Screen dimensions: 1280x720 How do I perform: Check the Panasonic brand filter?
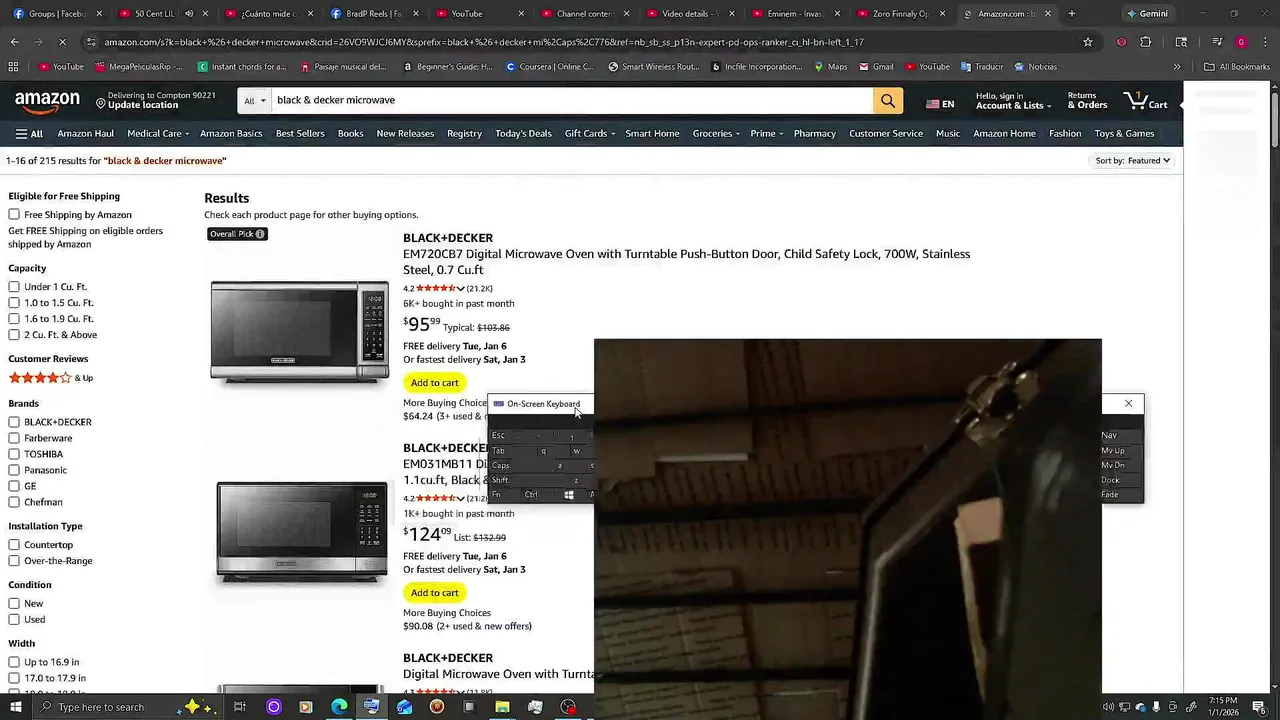click(x=14, y=470)
